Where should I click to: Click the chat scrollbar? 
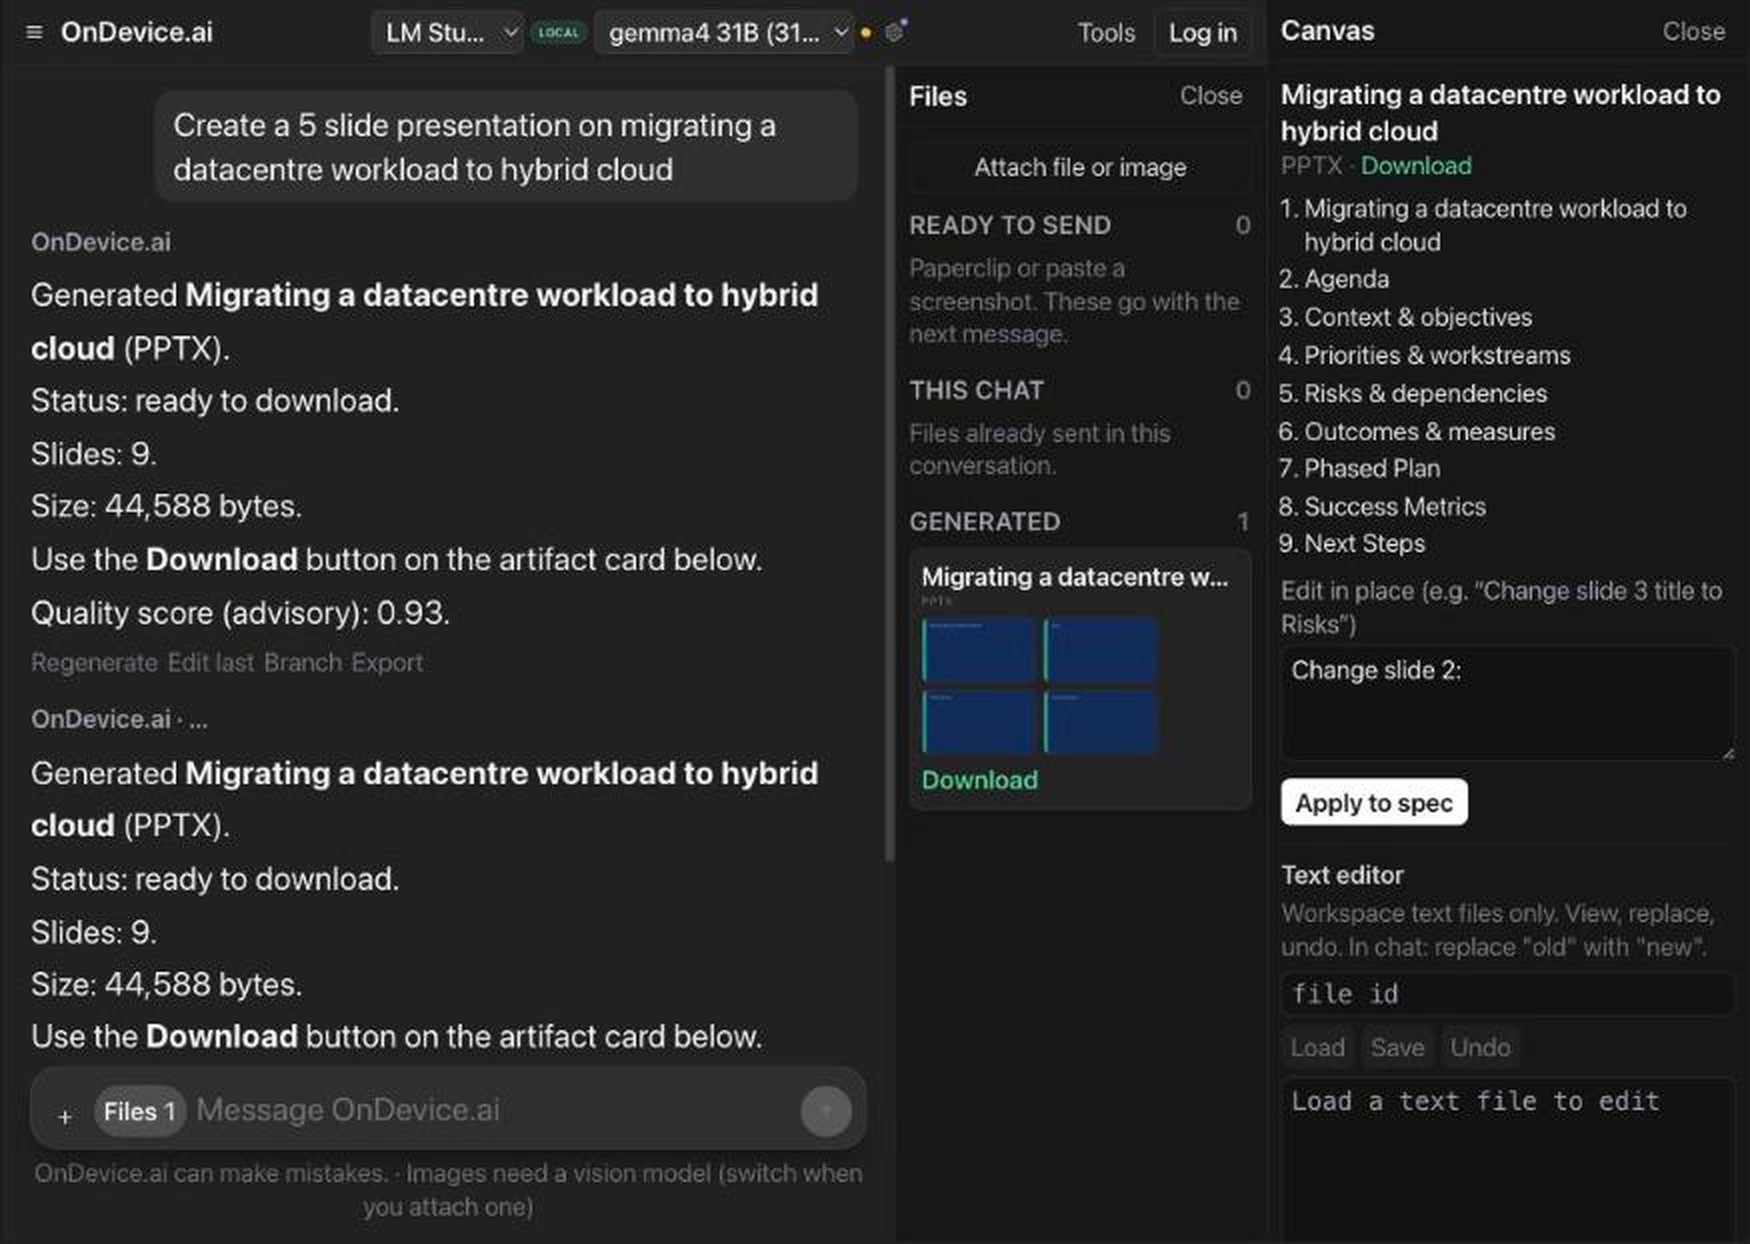click(x=889, y=464)
